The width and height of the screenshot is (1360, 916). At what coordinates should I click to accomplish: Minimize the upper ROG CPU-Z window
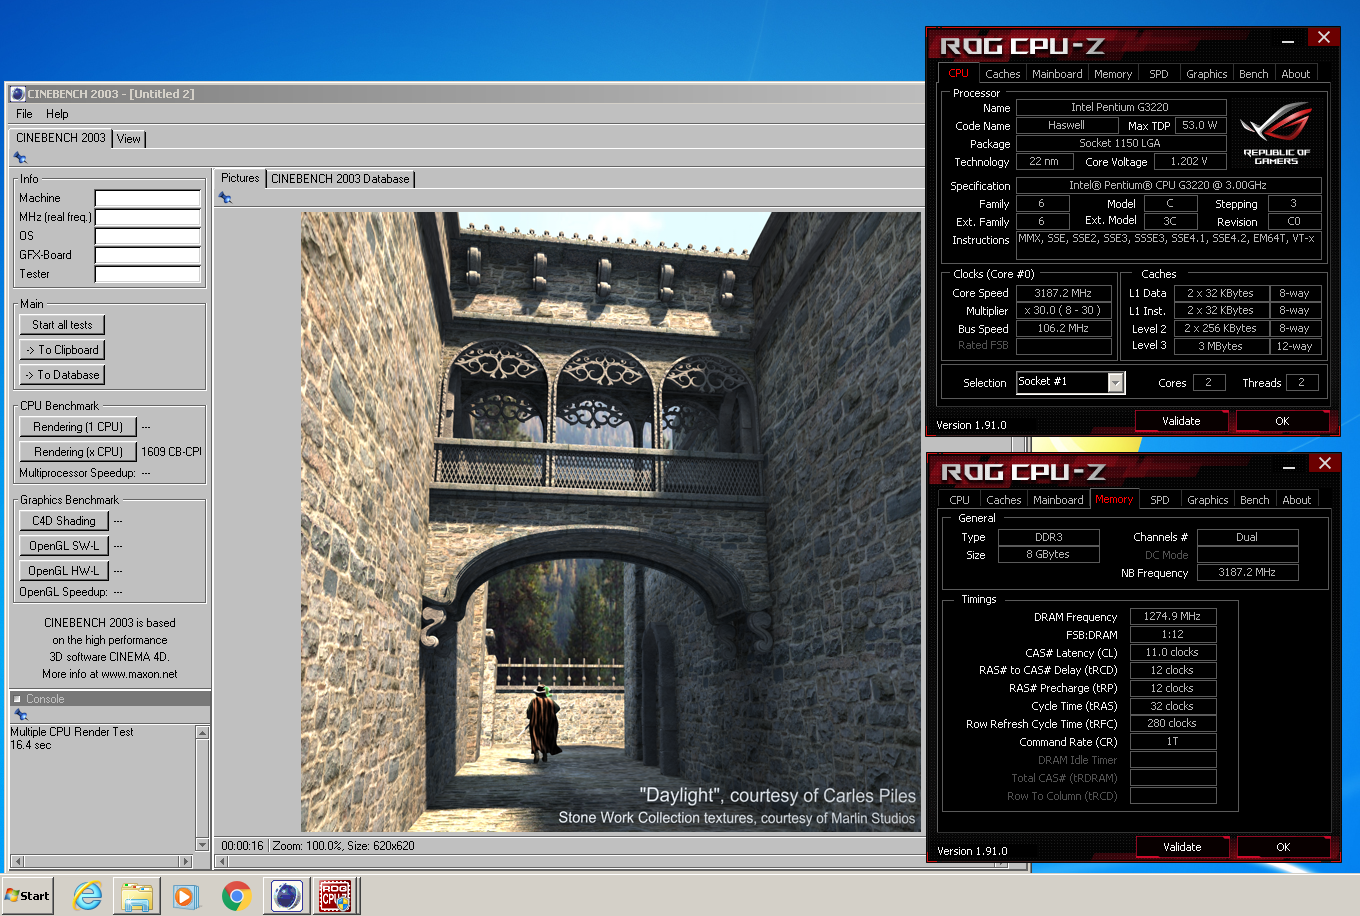tap(1289, 41)
